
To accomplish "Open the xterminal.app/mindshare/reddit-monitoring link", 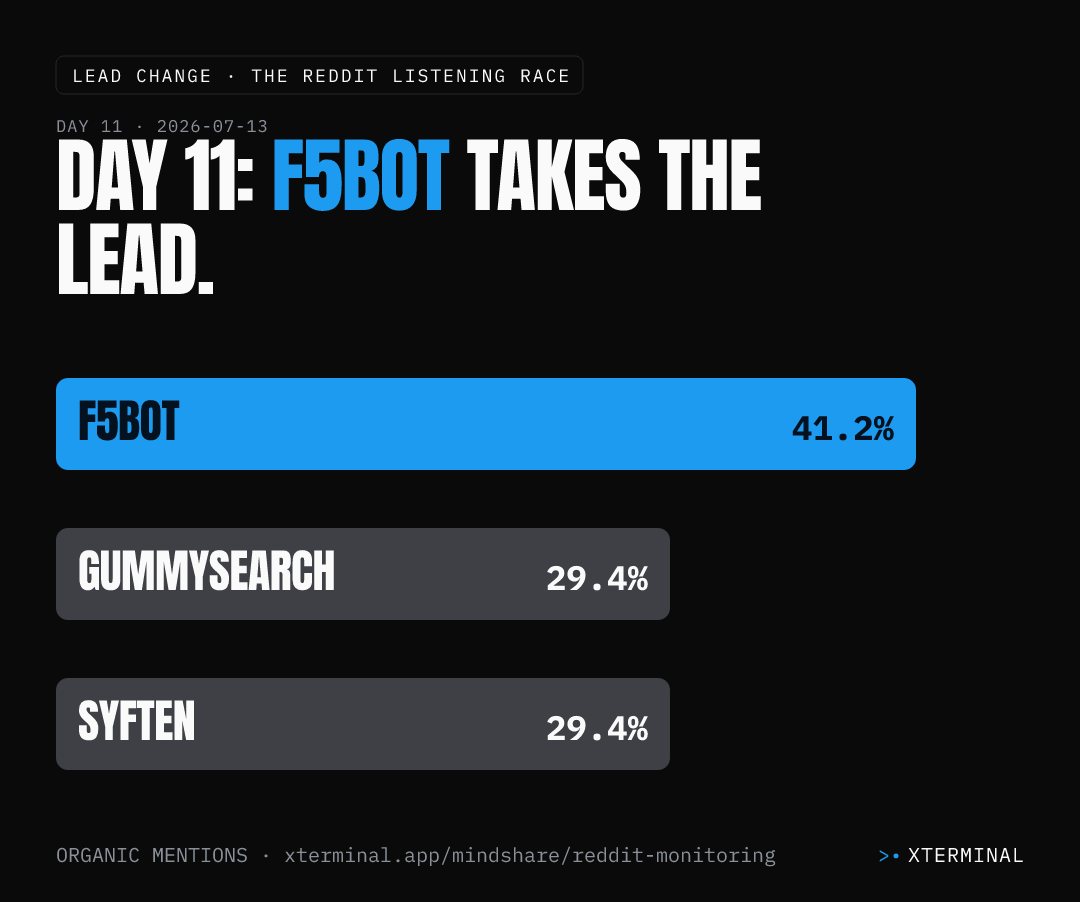I will point(530,856).
